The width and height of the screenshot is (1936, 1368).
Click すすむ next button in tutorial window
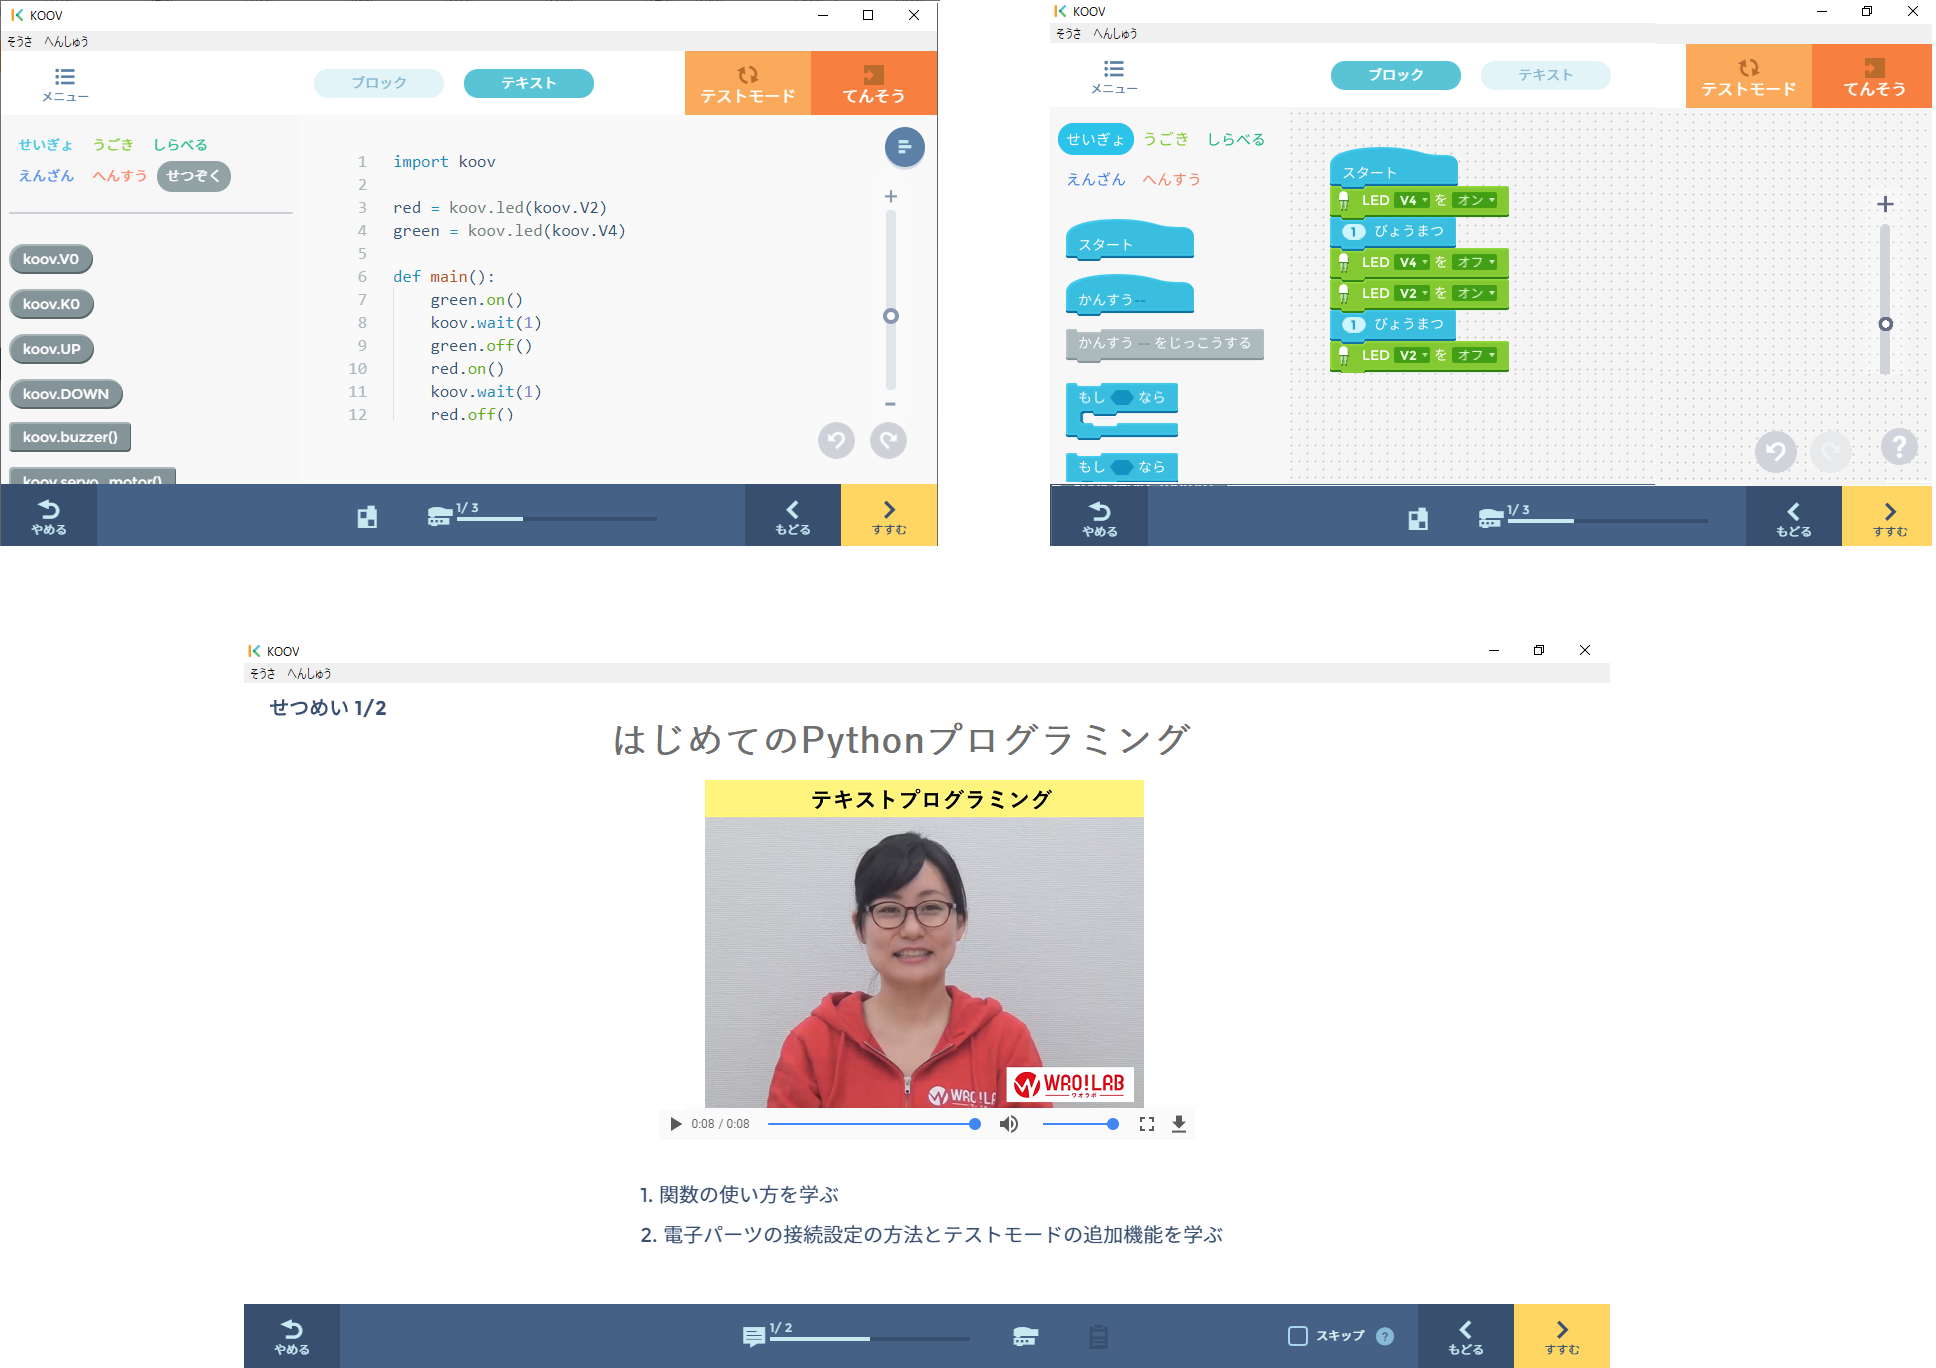[x=1562, y=1336]
